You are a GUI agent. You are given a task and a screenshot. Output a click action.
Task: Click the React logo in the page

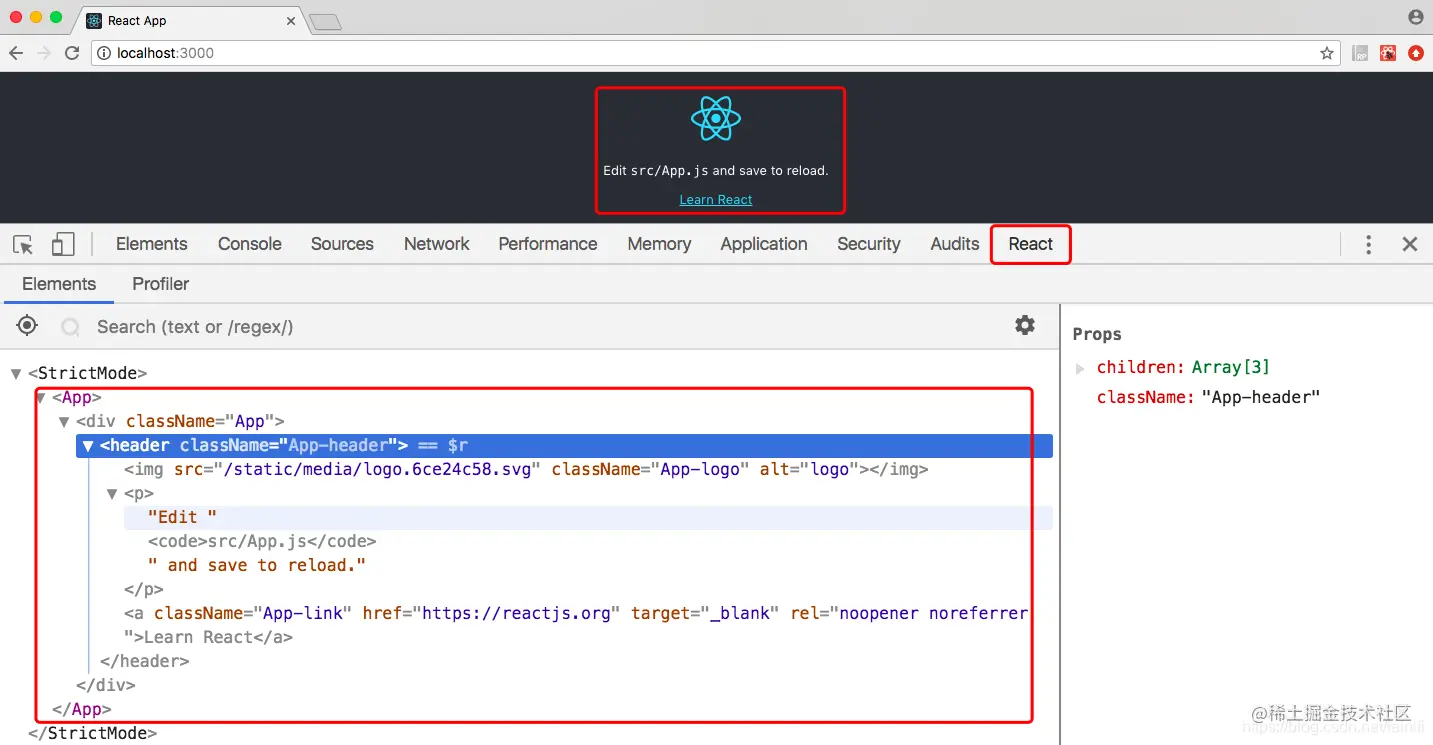pos(716,119)
